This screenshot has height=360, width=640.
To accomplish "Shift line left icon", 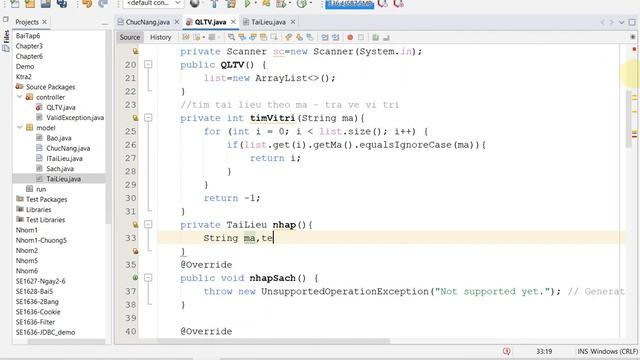I will coord(324,37).
